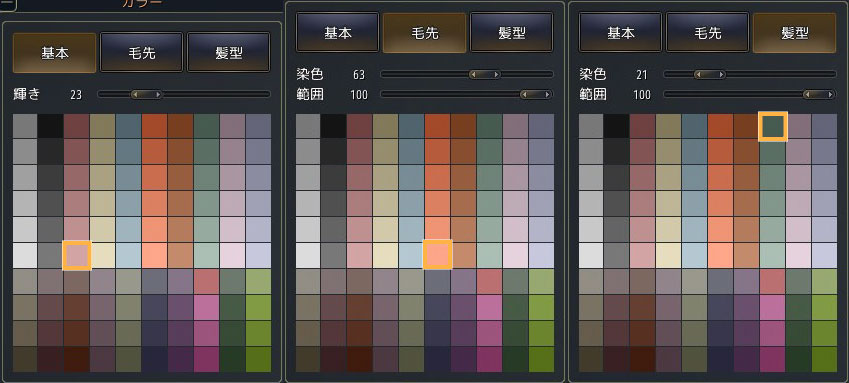The image size is (849, 383).
Task: Click the 範囲 label in the middle panel
Action: (x=310, y=95)
